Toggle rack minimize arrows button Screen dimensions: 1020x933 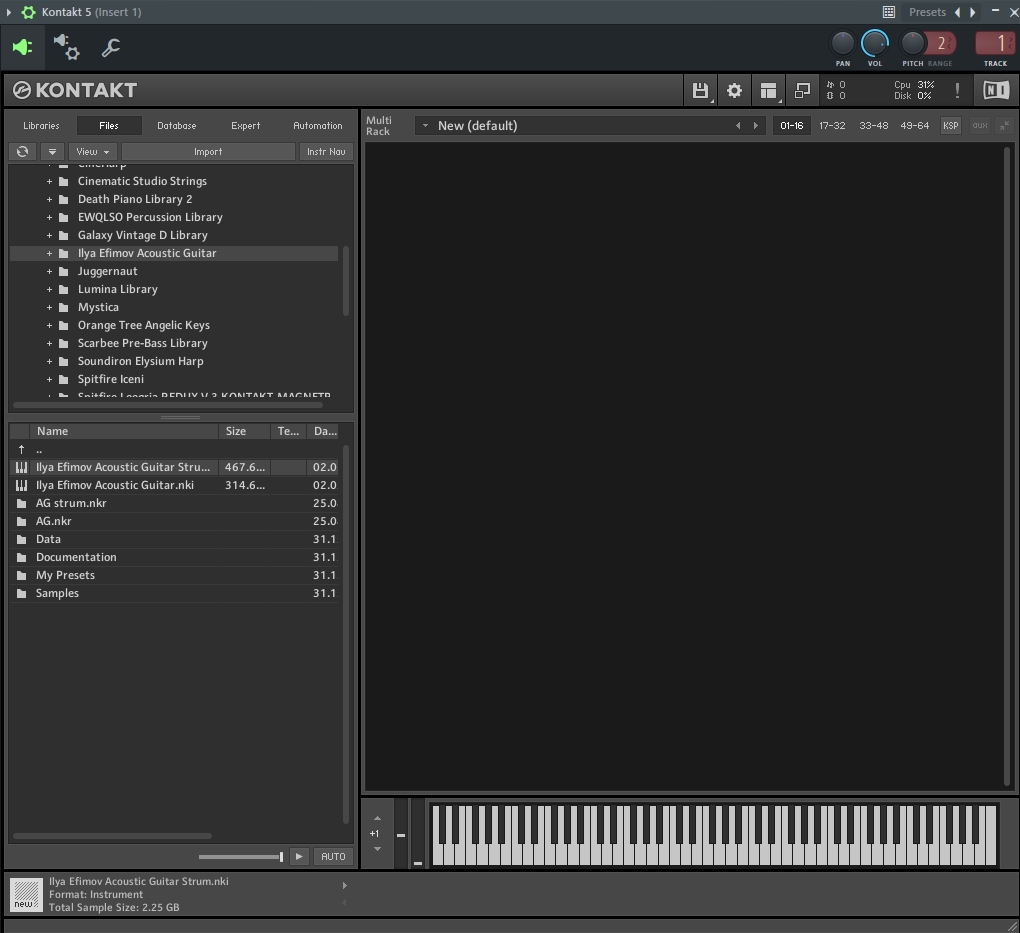[x=1005, y=126]
